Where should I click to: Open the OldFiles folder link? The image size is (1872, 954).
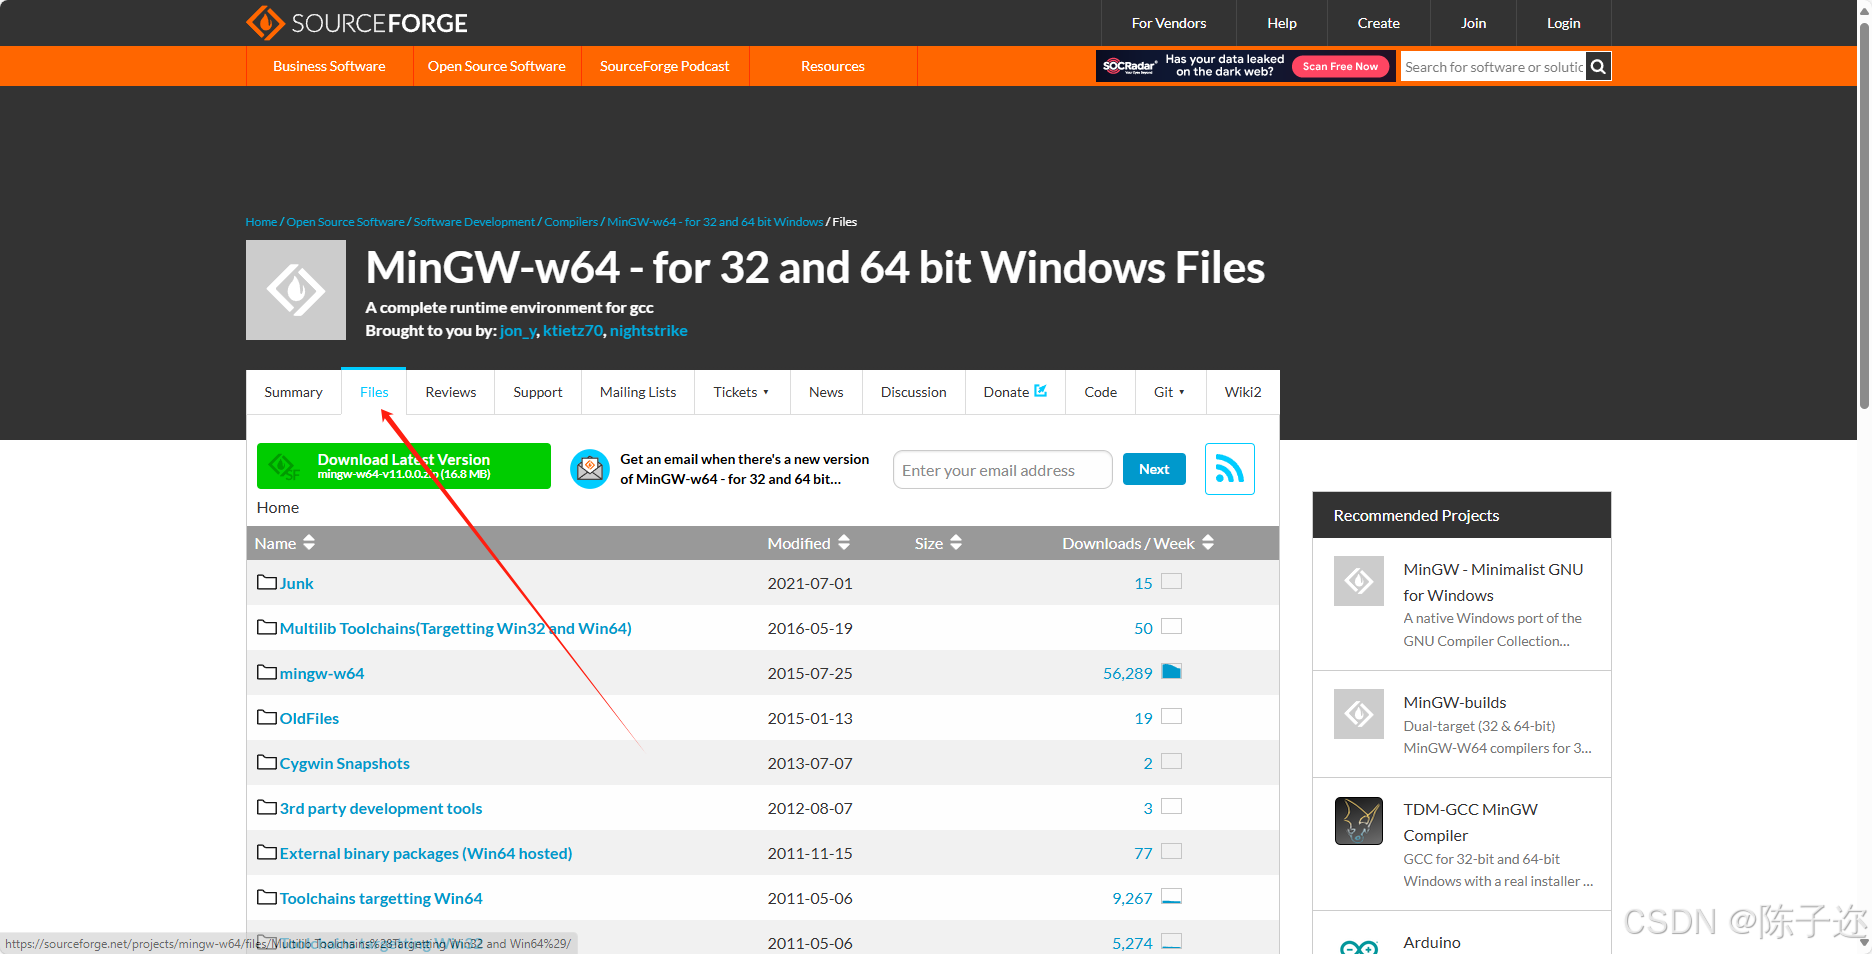[309, 718]
